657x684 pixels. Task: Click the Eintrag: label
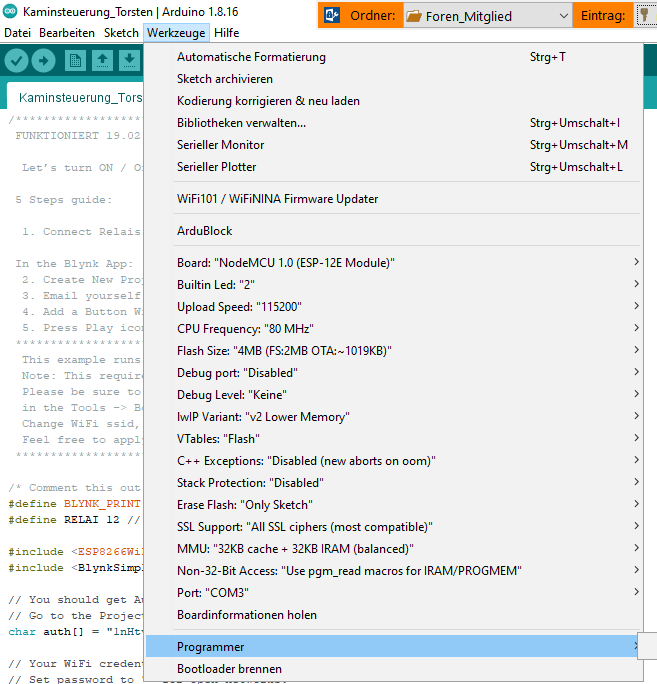[603, 16]
